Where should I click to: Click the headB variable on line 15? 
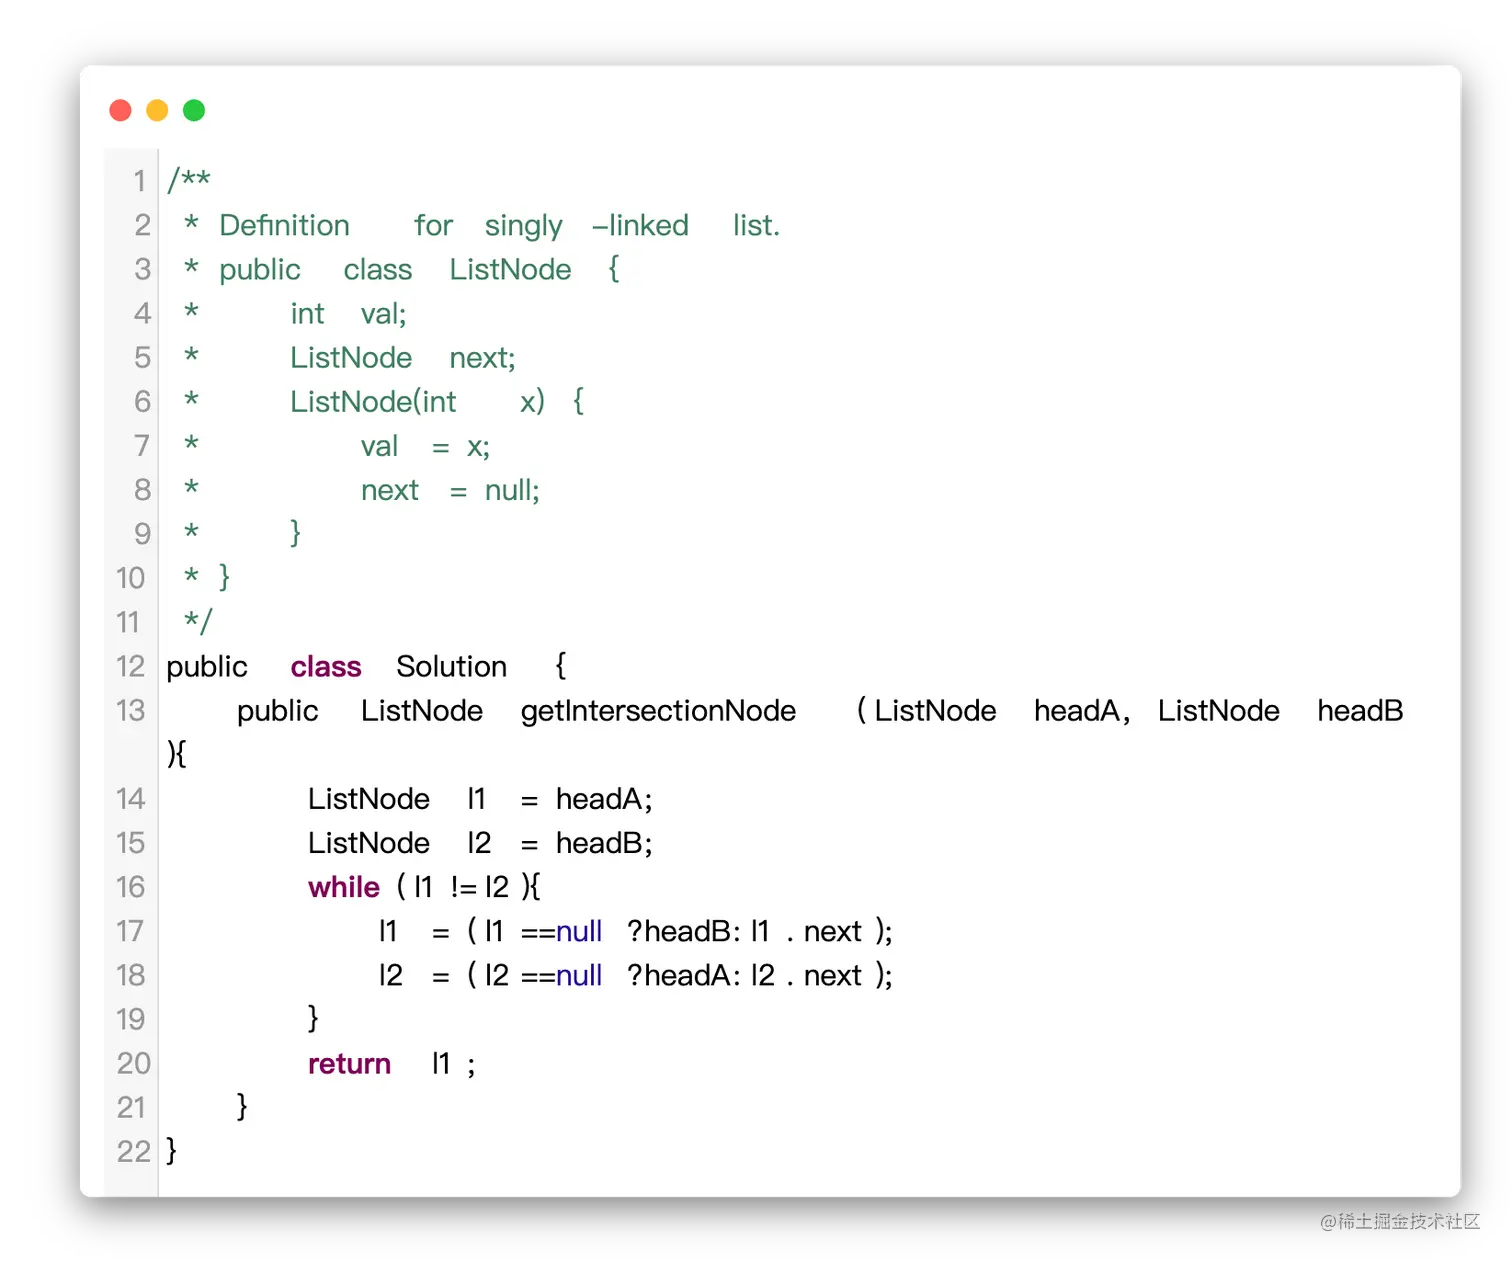pyautogui.click(x=603, y=843)
